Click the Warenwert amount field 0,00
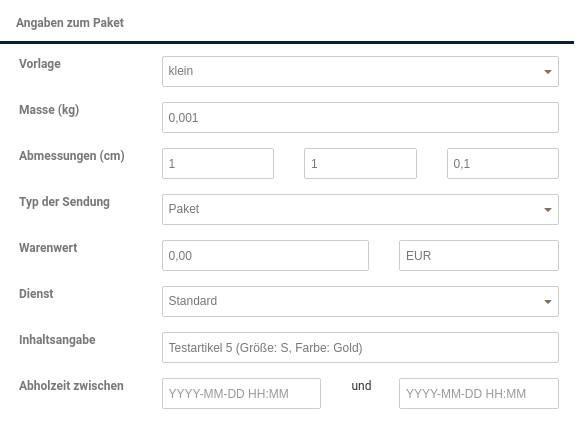Image resolution: width=578 pixels, height=426 pixels. (265, 255)
